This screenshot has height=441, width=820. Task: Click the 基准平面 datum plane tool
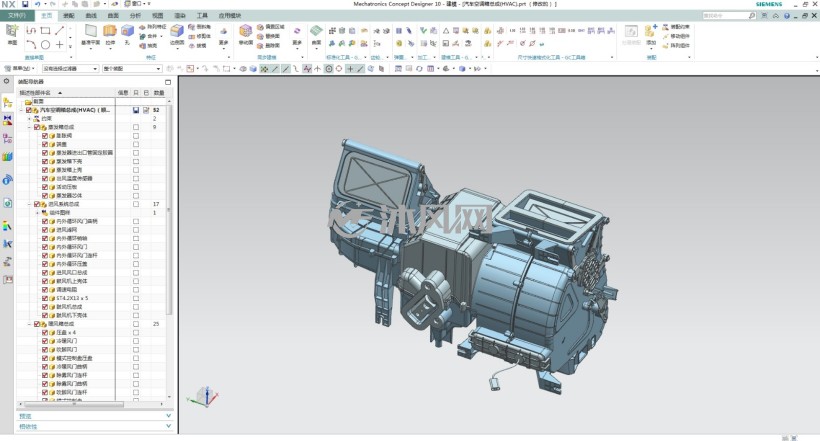(x=91, y=35)
